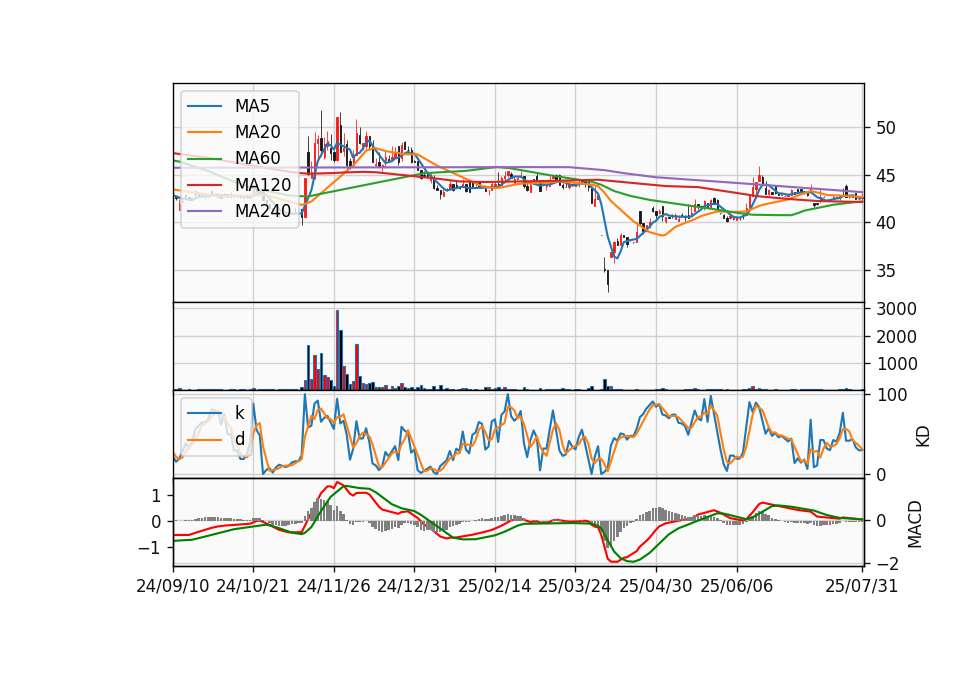960x690 pixels.
Task: Click the price axis value 35
Action: 886,271
